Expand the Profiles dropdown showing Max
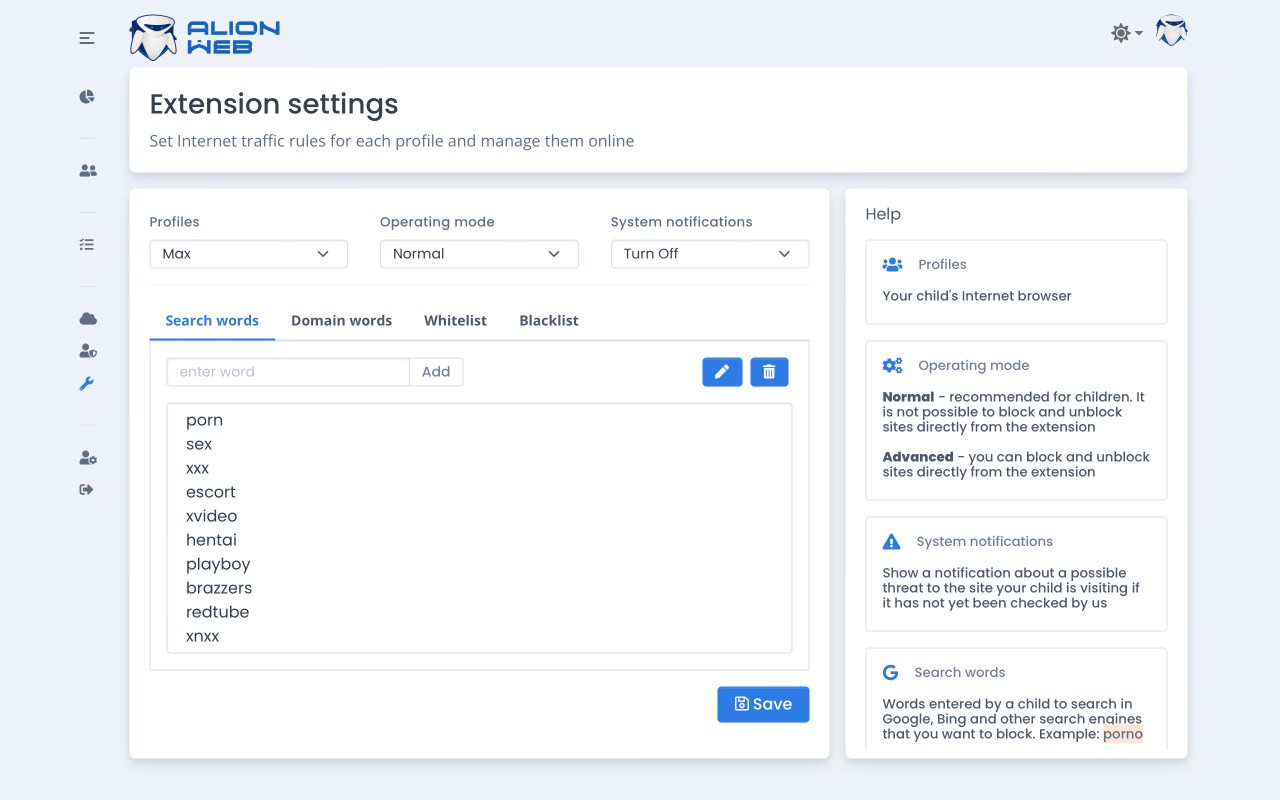Screen dimensions: 1280x800 (248, 254)
